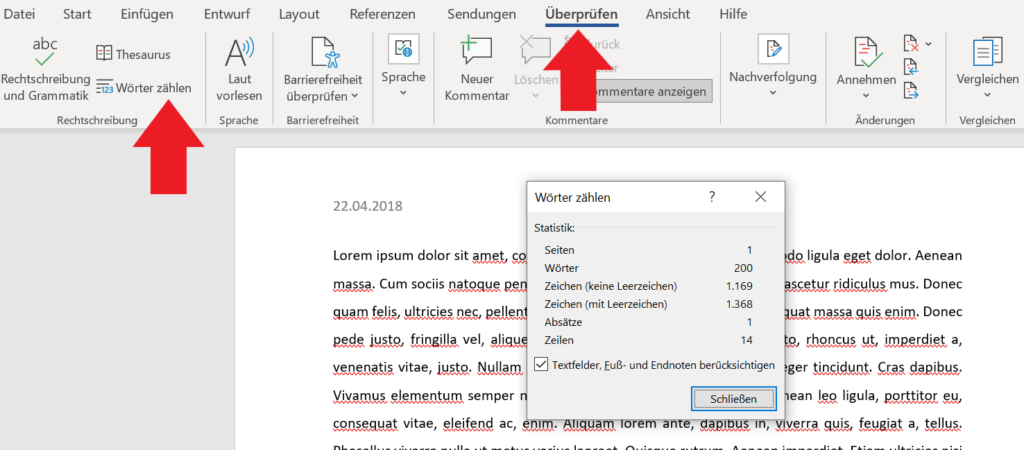Start Laut vorlesen
Screen dimensions: 1024x450
tap(239, 69)
